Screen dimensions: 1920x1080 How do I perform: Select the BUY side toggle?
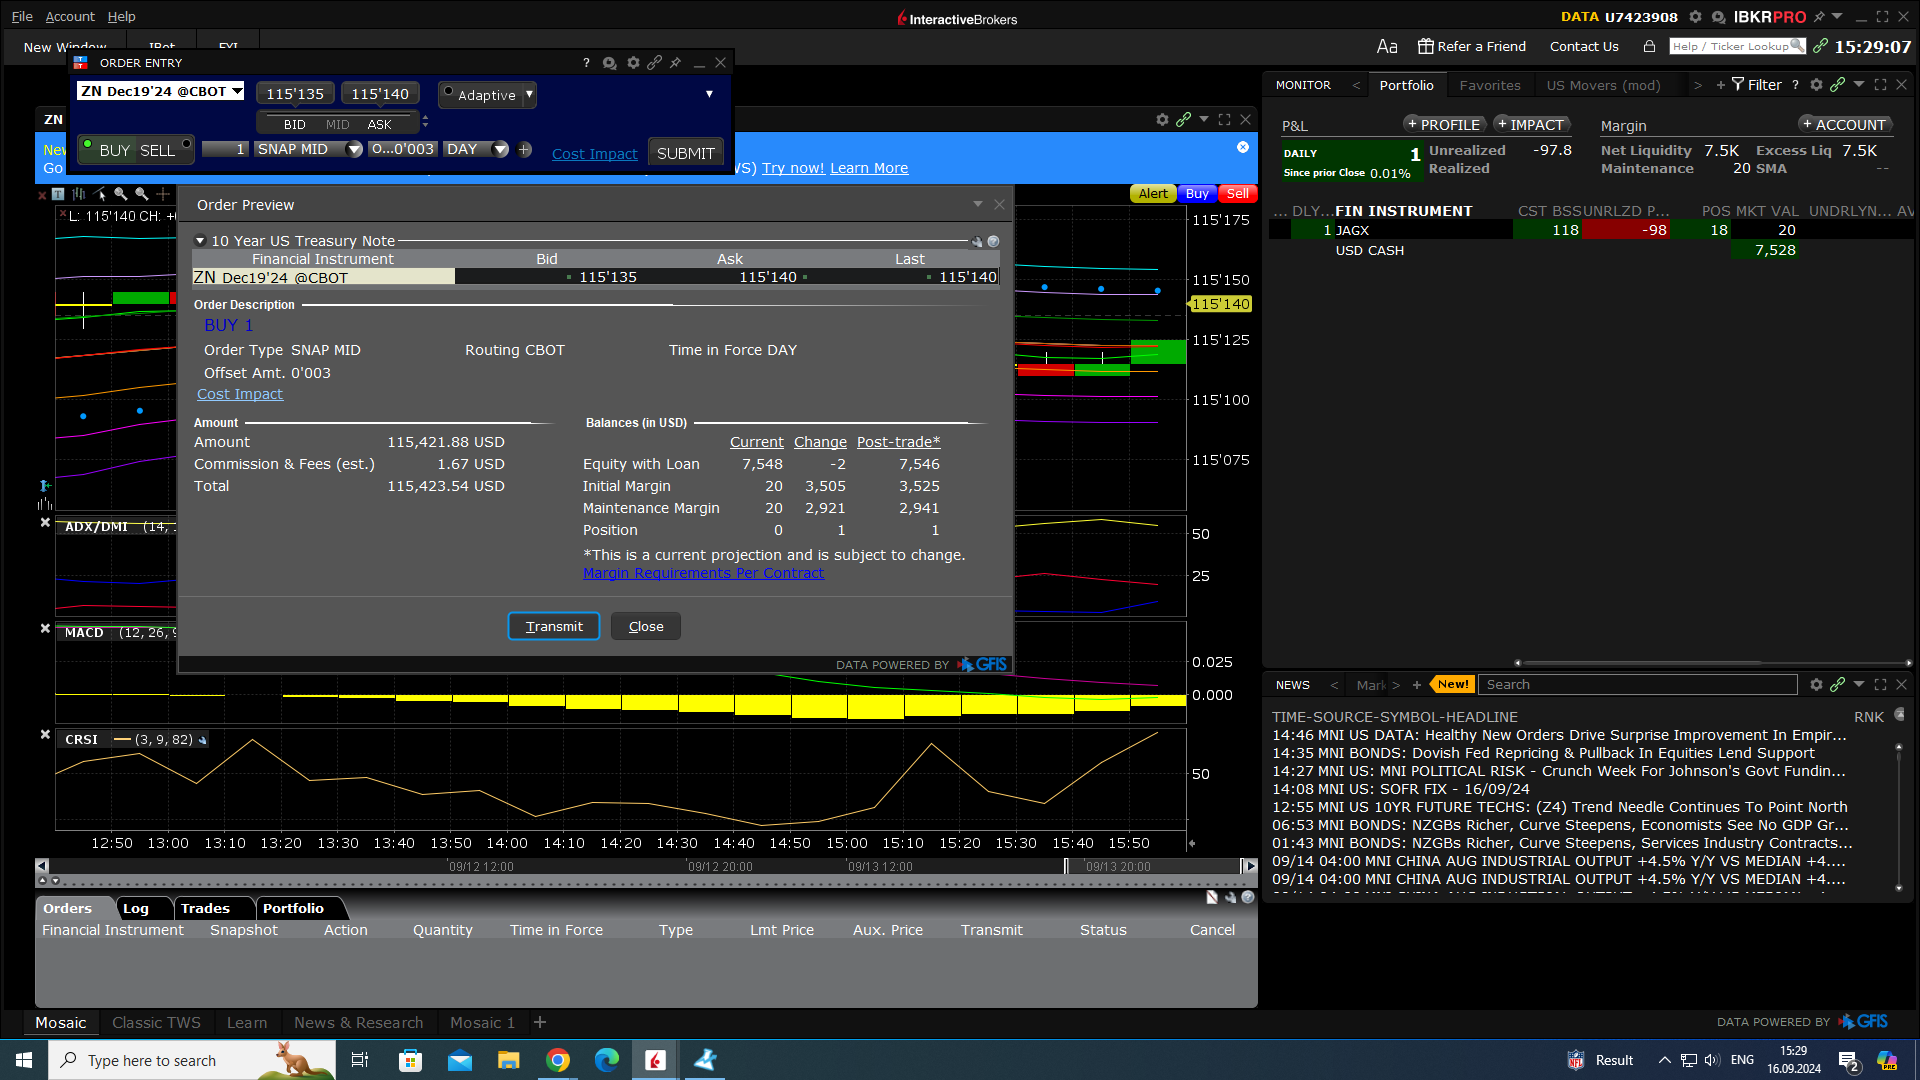pos(114,151)
